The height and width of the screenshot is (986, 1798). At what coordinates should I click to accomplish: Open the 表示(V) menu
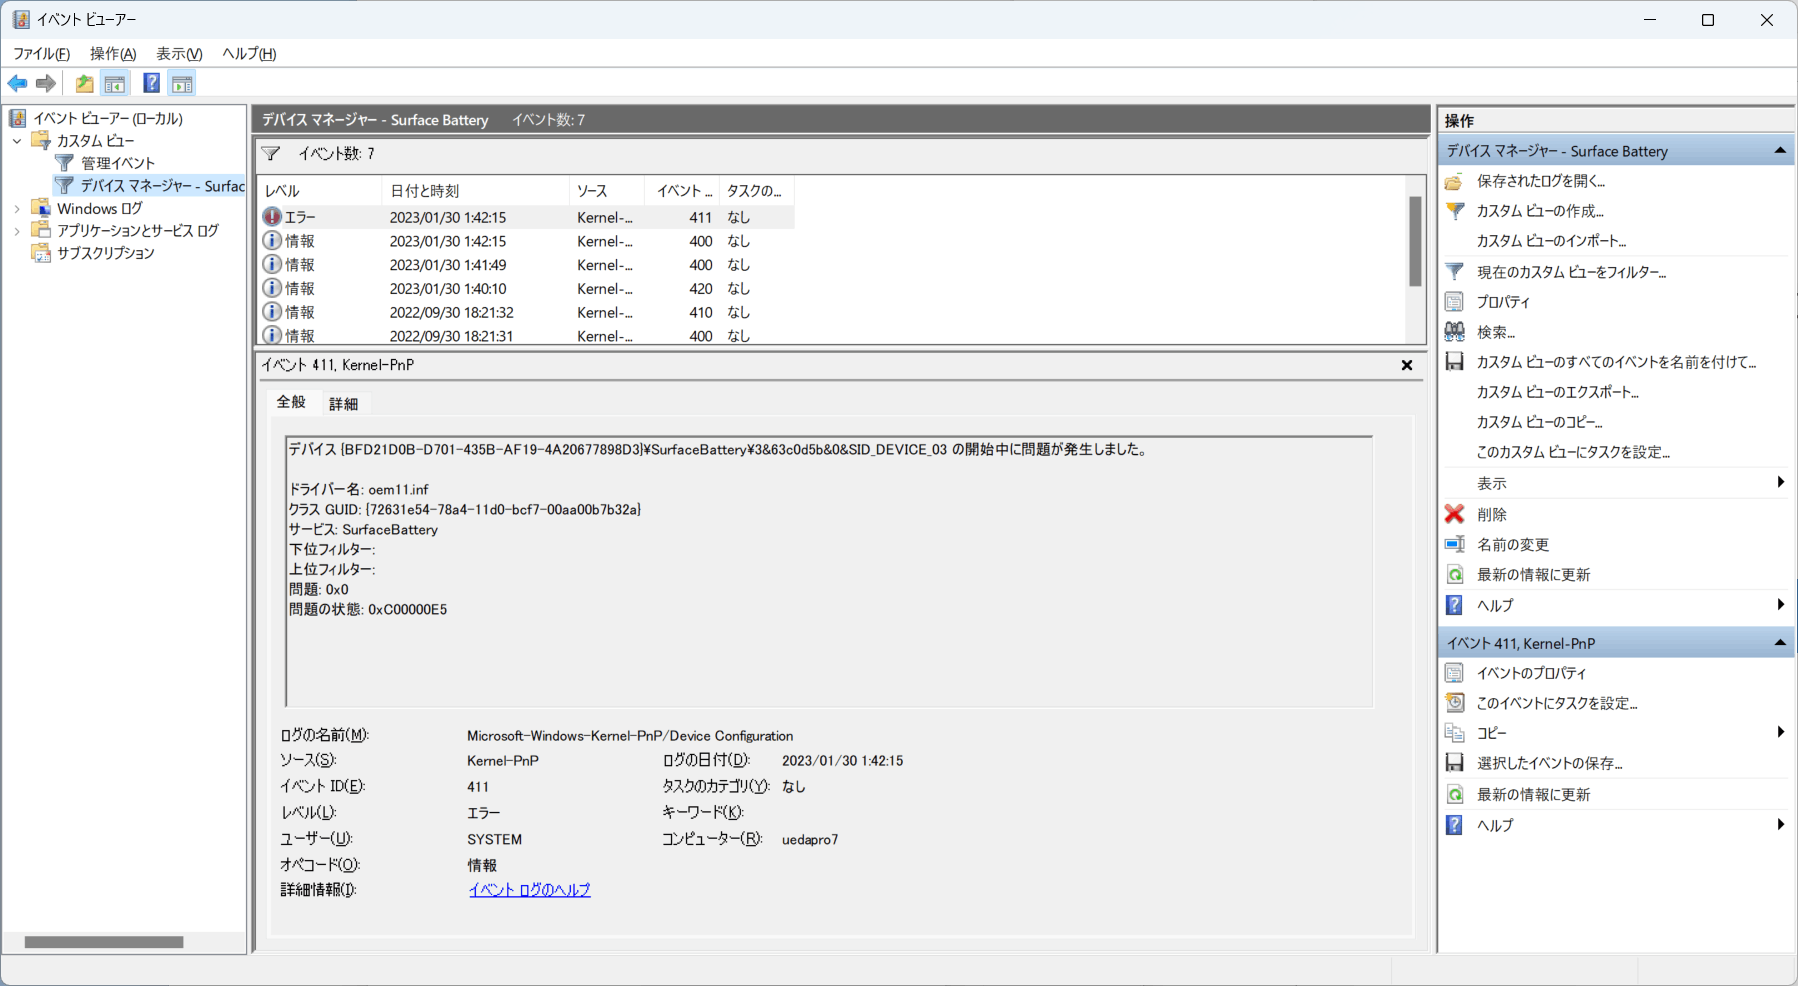pyautogui.click(x=179, y=54)
